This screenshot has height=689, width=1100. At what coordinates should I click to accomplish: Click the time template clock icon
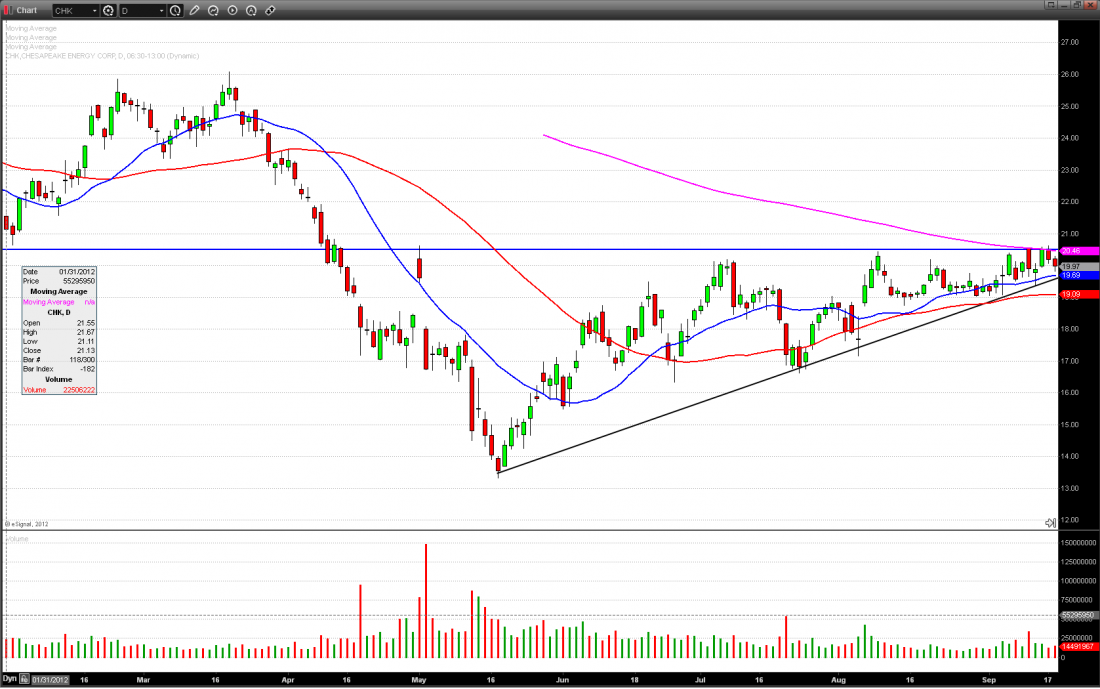click(x=176, y=10)
